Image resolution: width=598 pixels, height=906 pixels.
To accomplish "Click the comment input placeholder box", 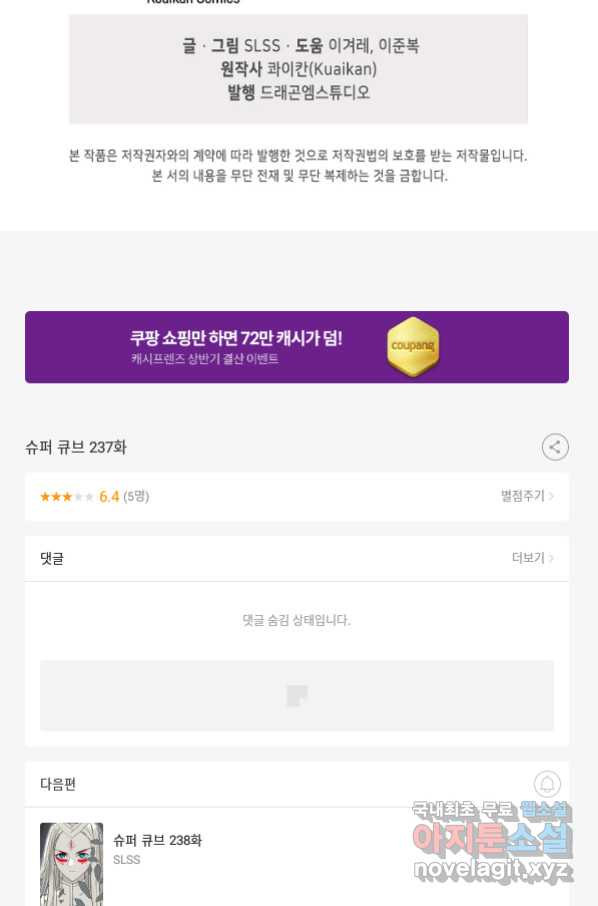I will tap(297, 696).
